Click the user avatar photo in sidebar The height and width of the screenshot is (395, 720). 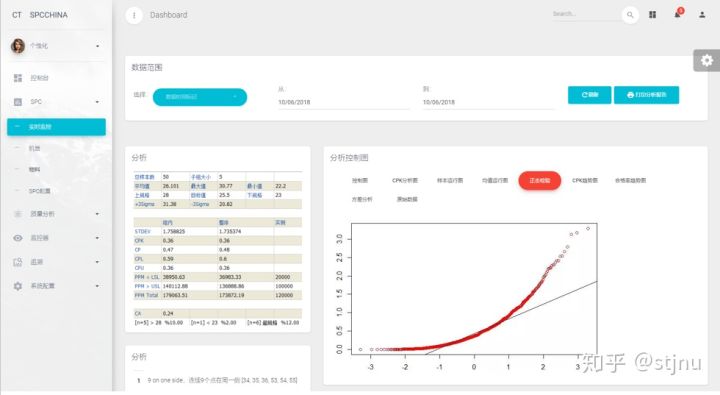18,45
